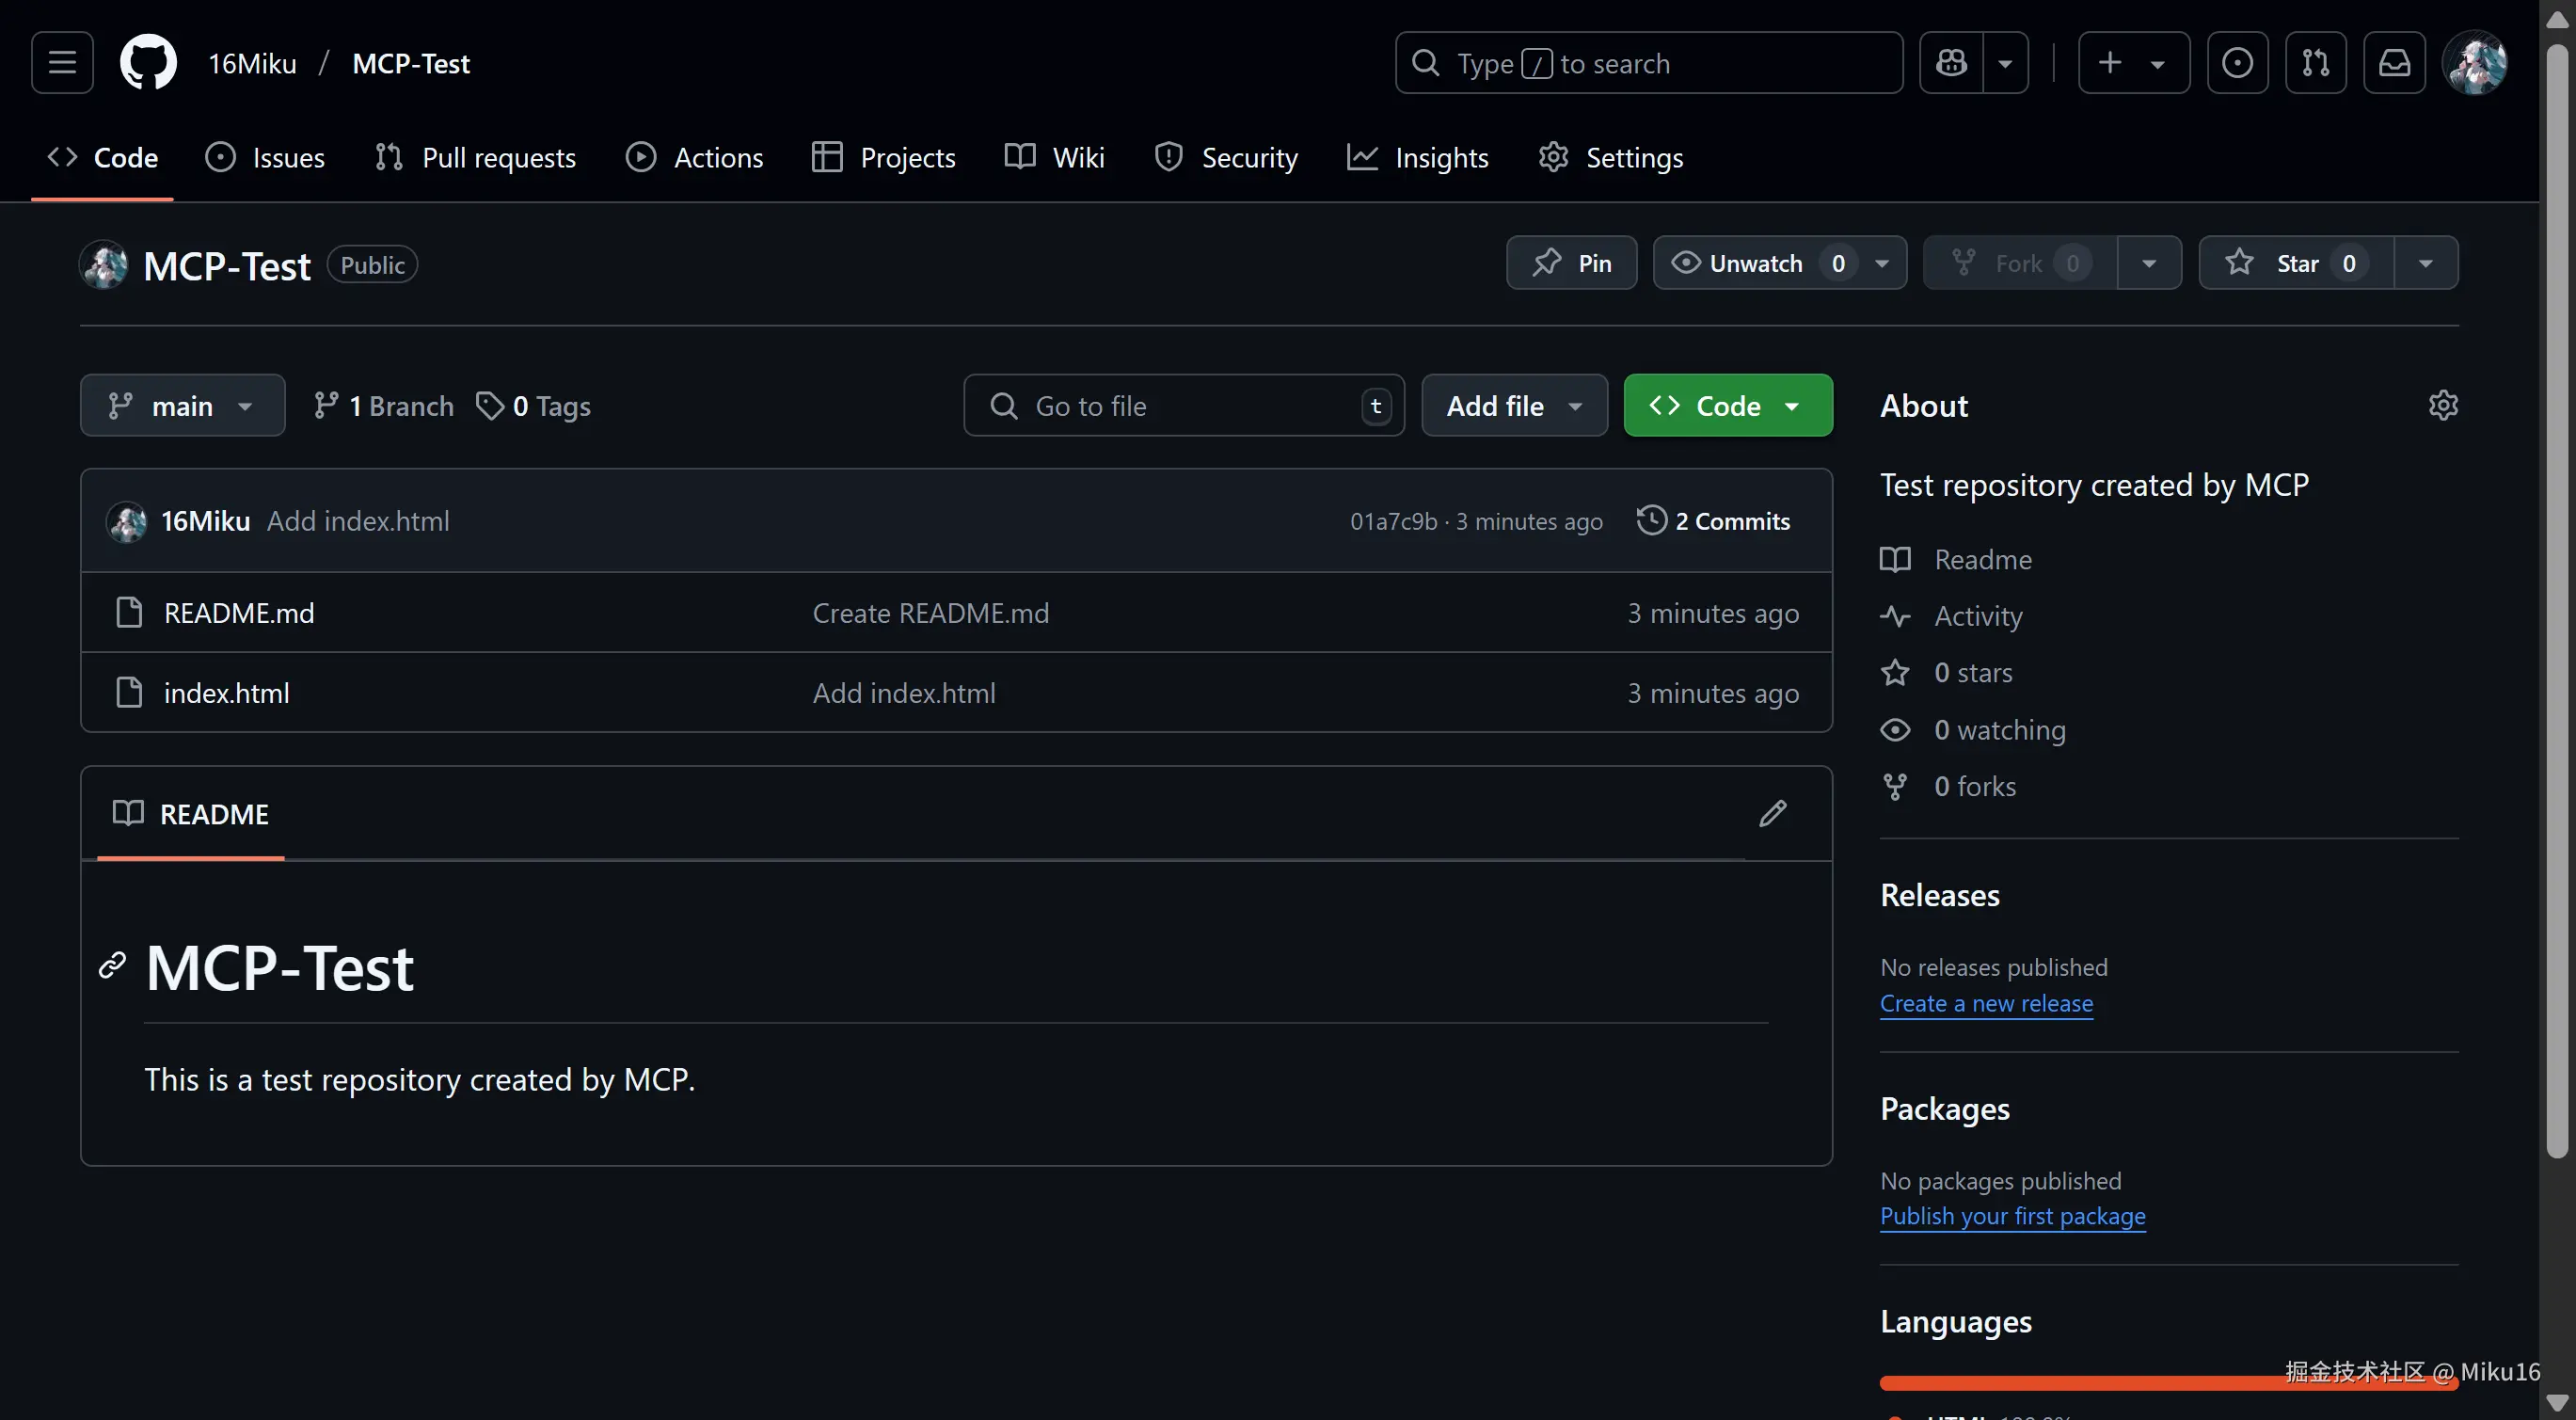View the 1 Branch list
The width and height of the screenshot is (2576, 1420).
(383, 405)
